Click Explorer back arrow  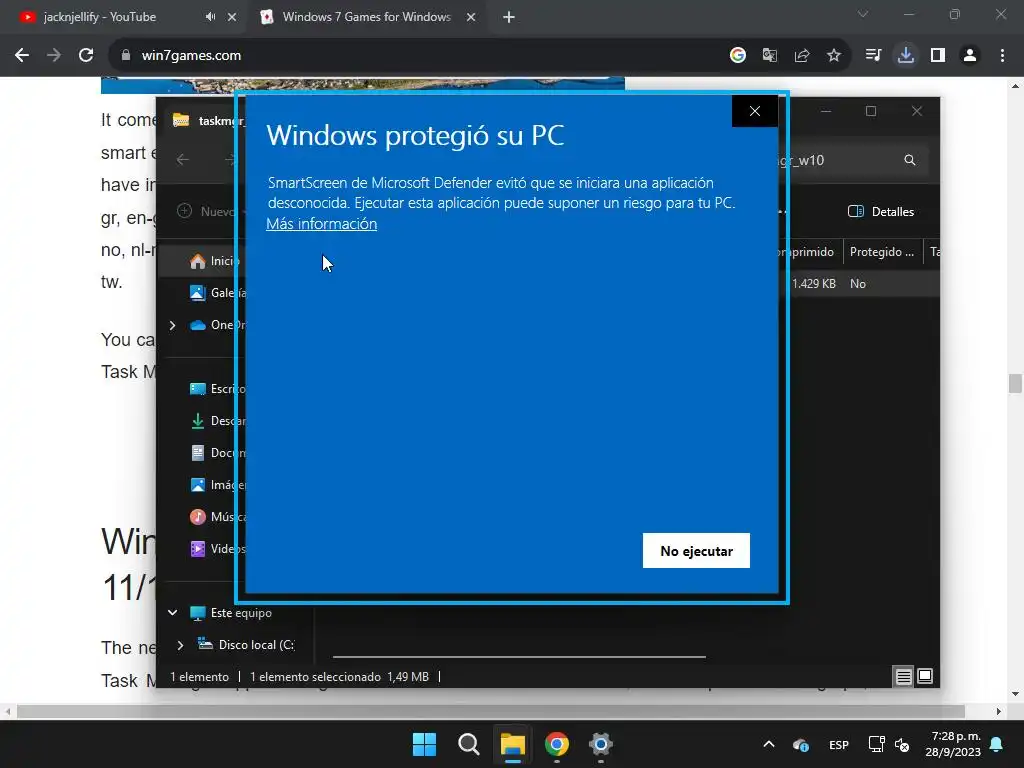pos(183,159)
